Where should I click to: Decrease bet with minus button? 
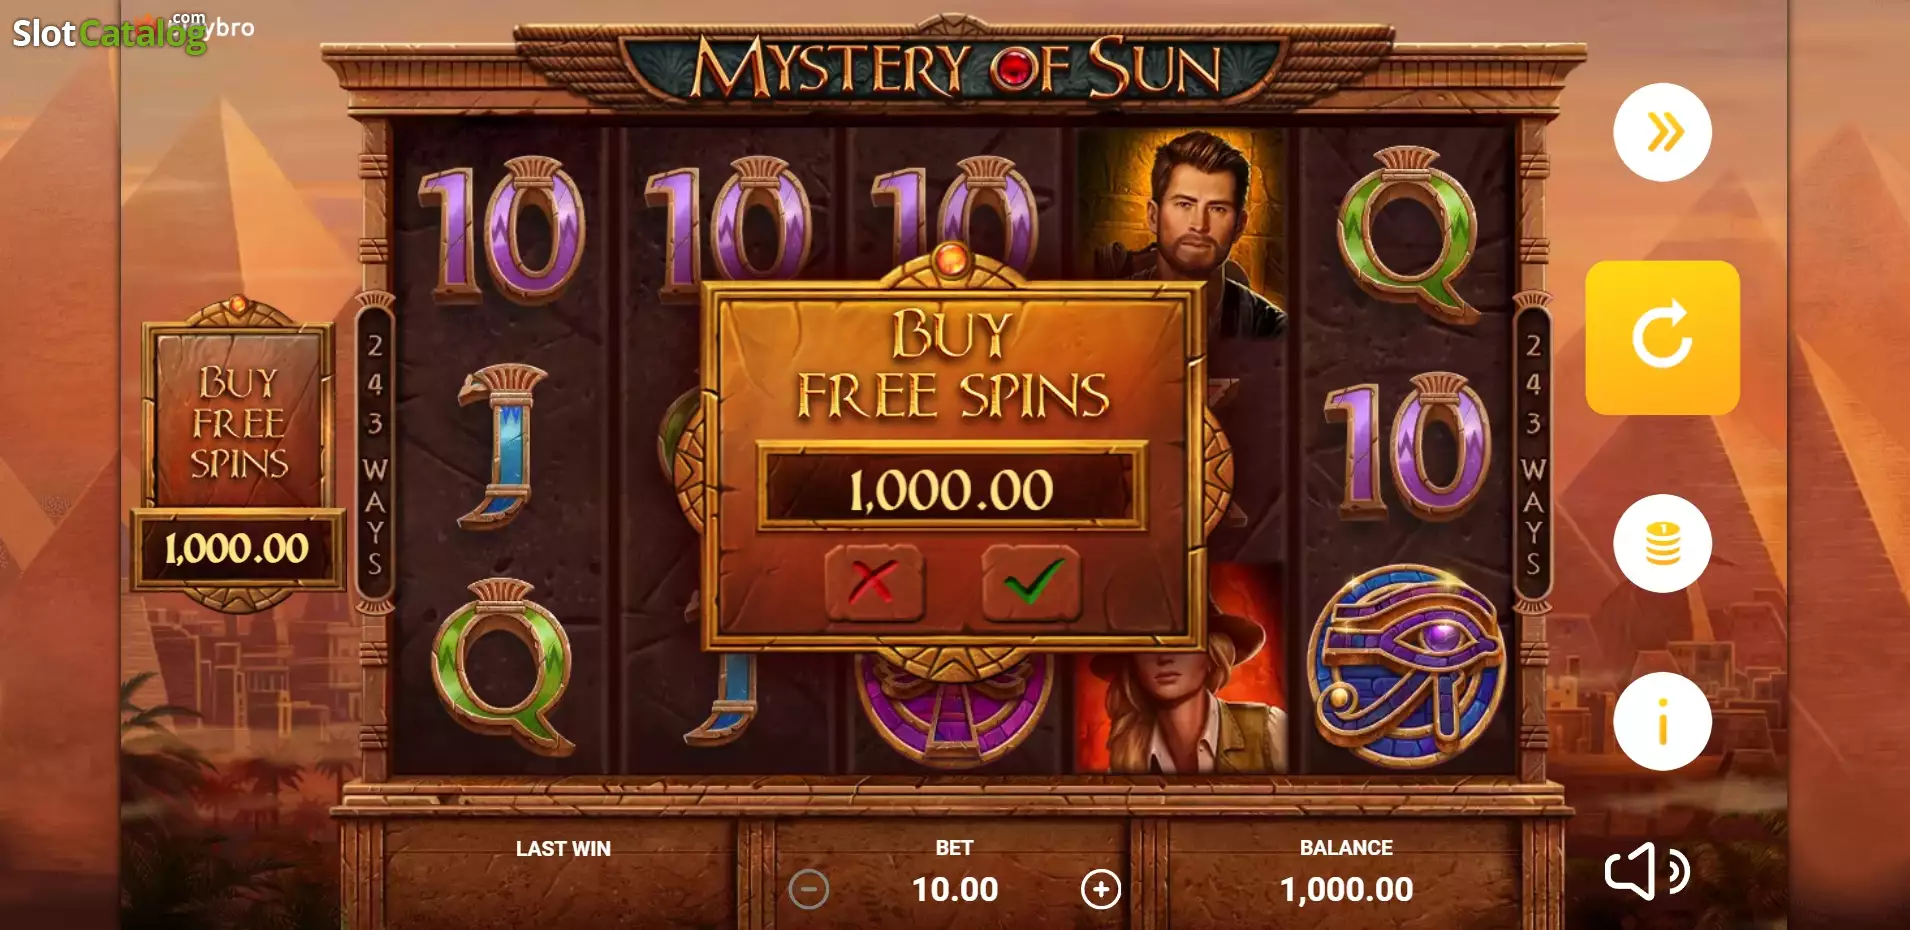click(x=808, y=889)
